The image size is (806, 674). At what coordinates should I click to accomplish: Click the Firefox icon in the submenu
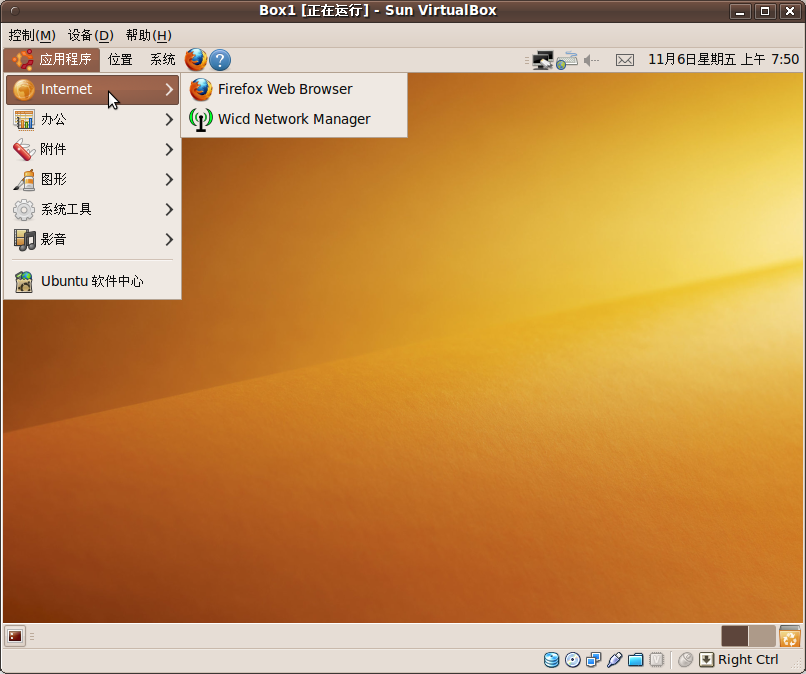coord(200,89)
